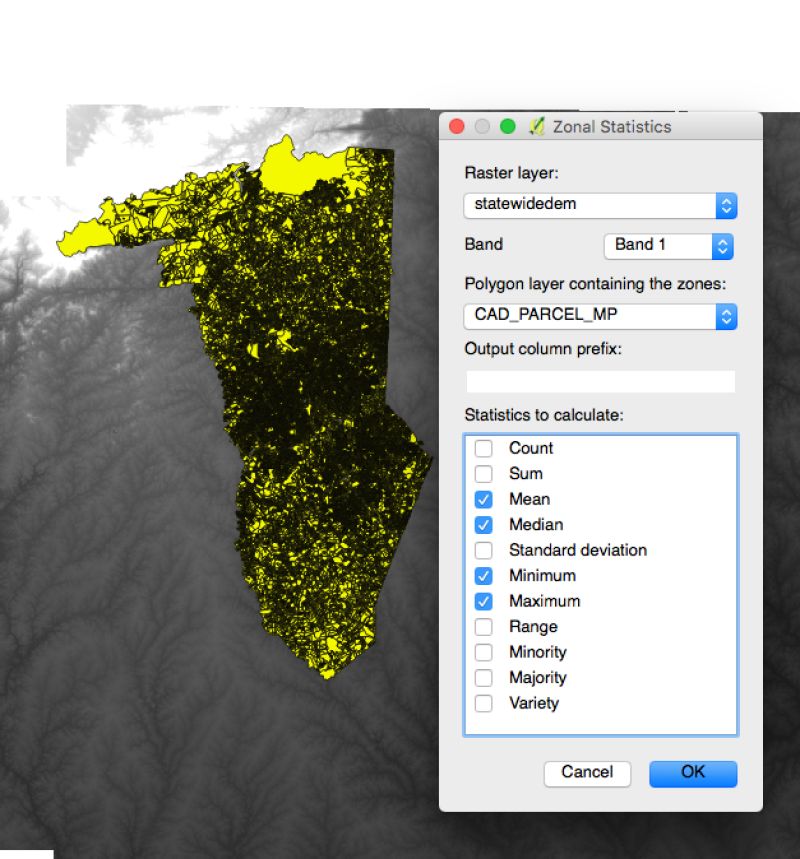
Task: Click the Zonal Statistics dialog icon
Action: coord(535,126)
